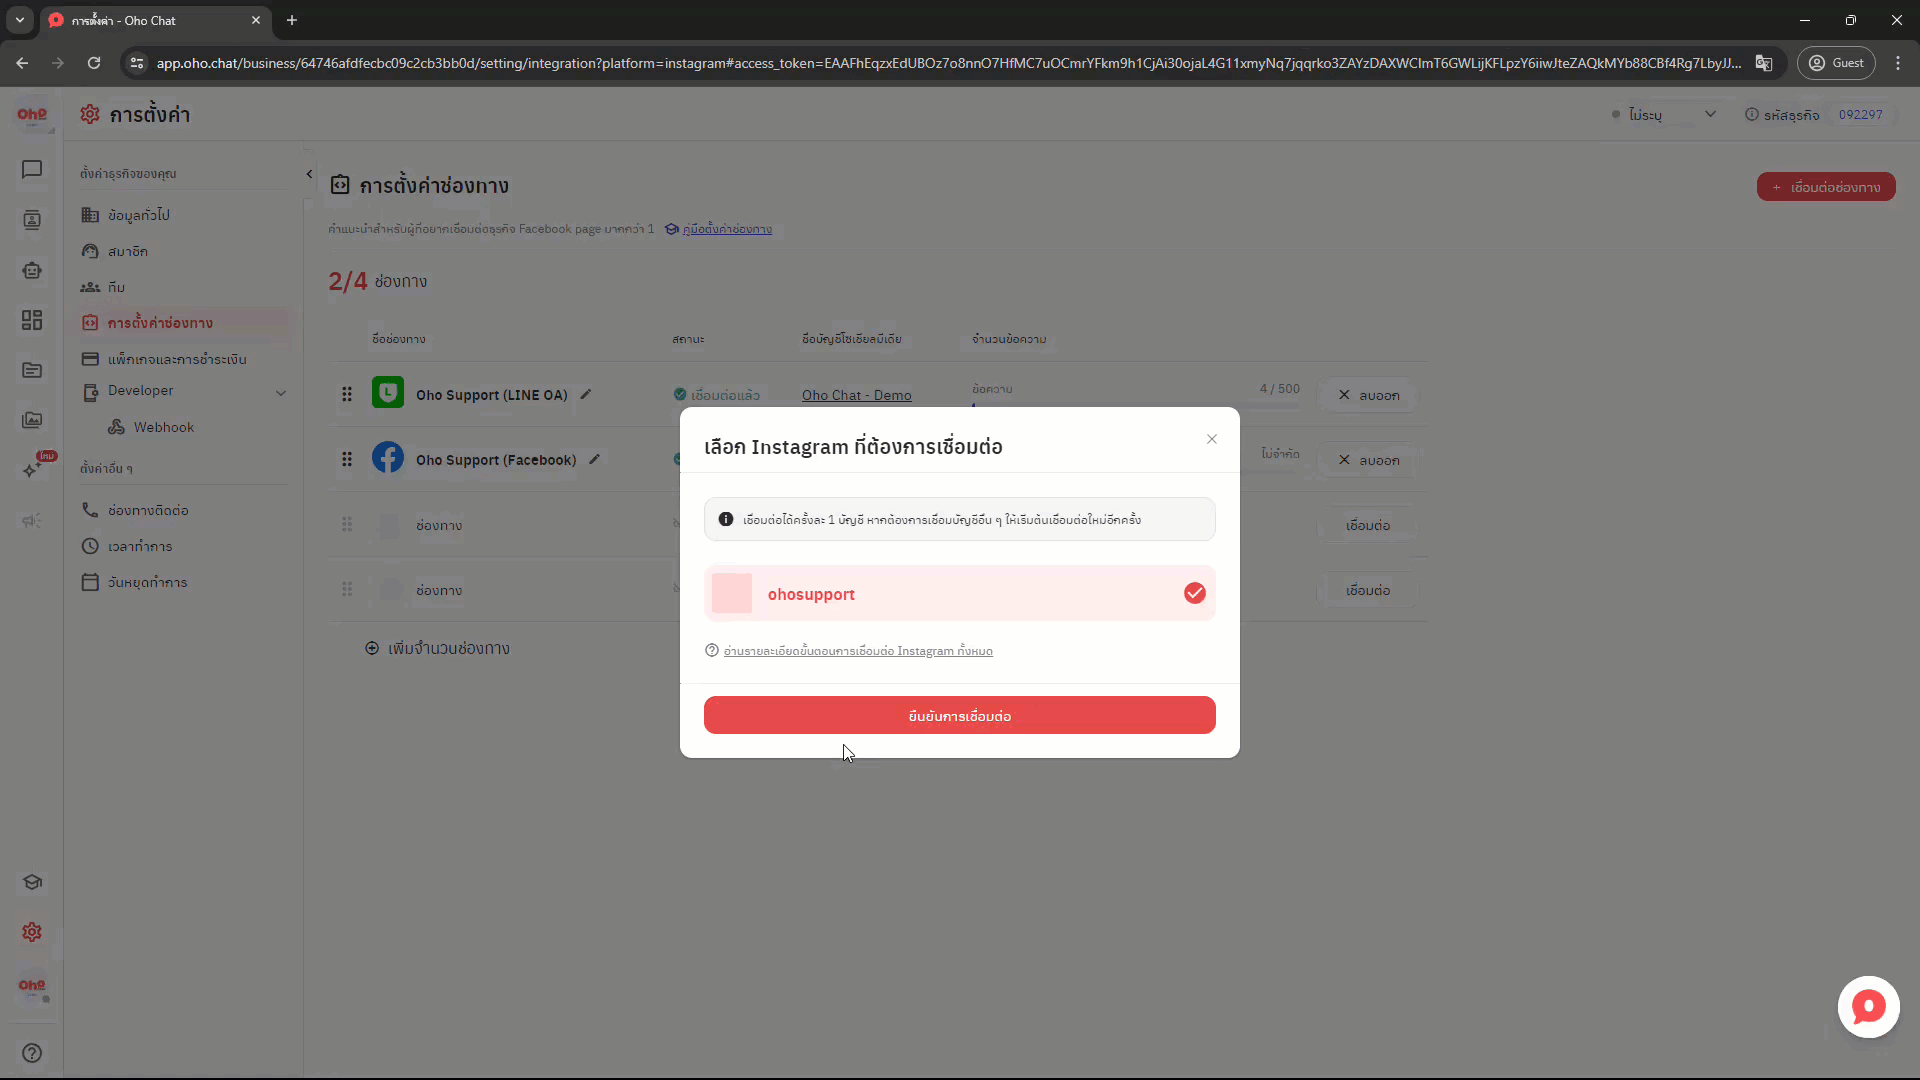
Task: Open the contacts sidebar icon
Action: pos(32,220)
